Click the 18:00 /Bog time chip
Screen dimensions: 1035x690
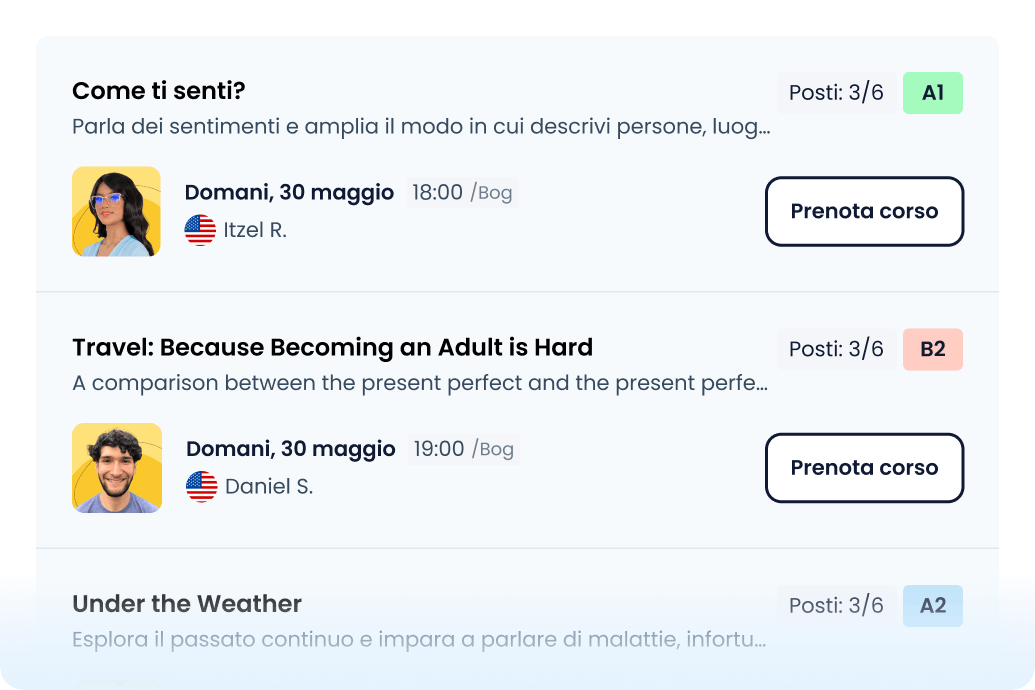pyautogui.click(x=462, y=193)
